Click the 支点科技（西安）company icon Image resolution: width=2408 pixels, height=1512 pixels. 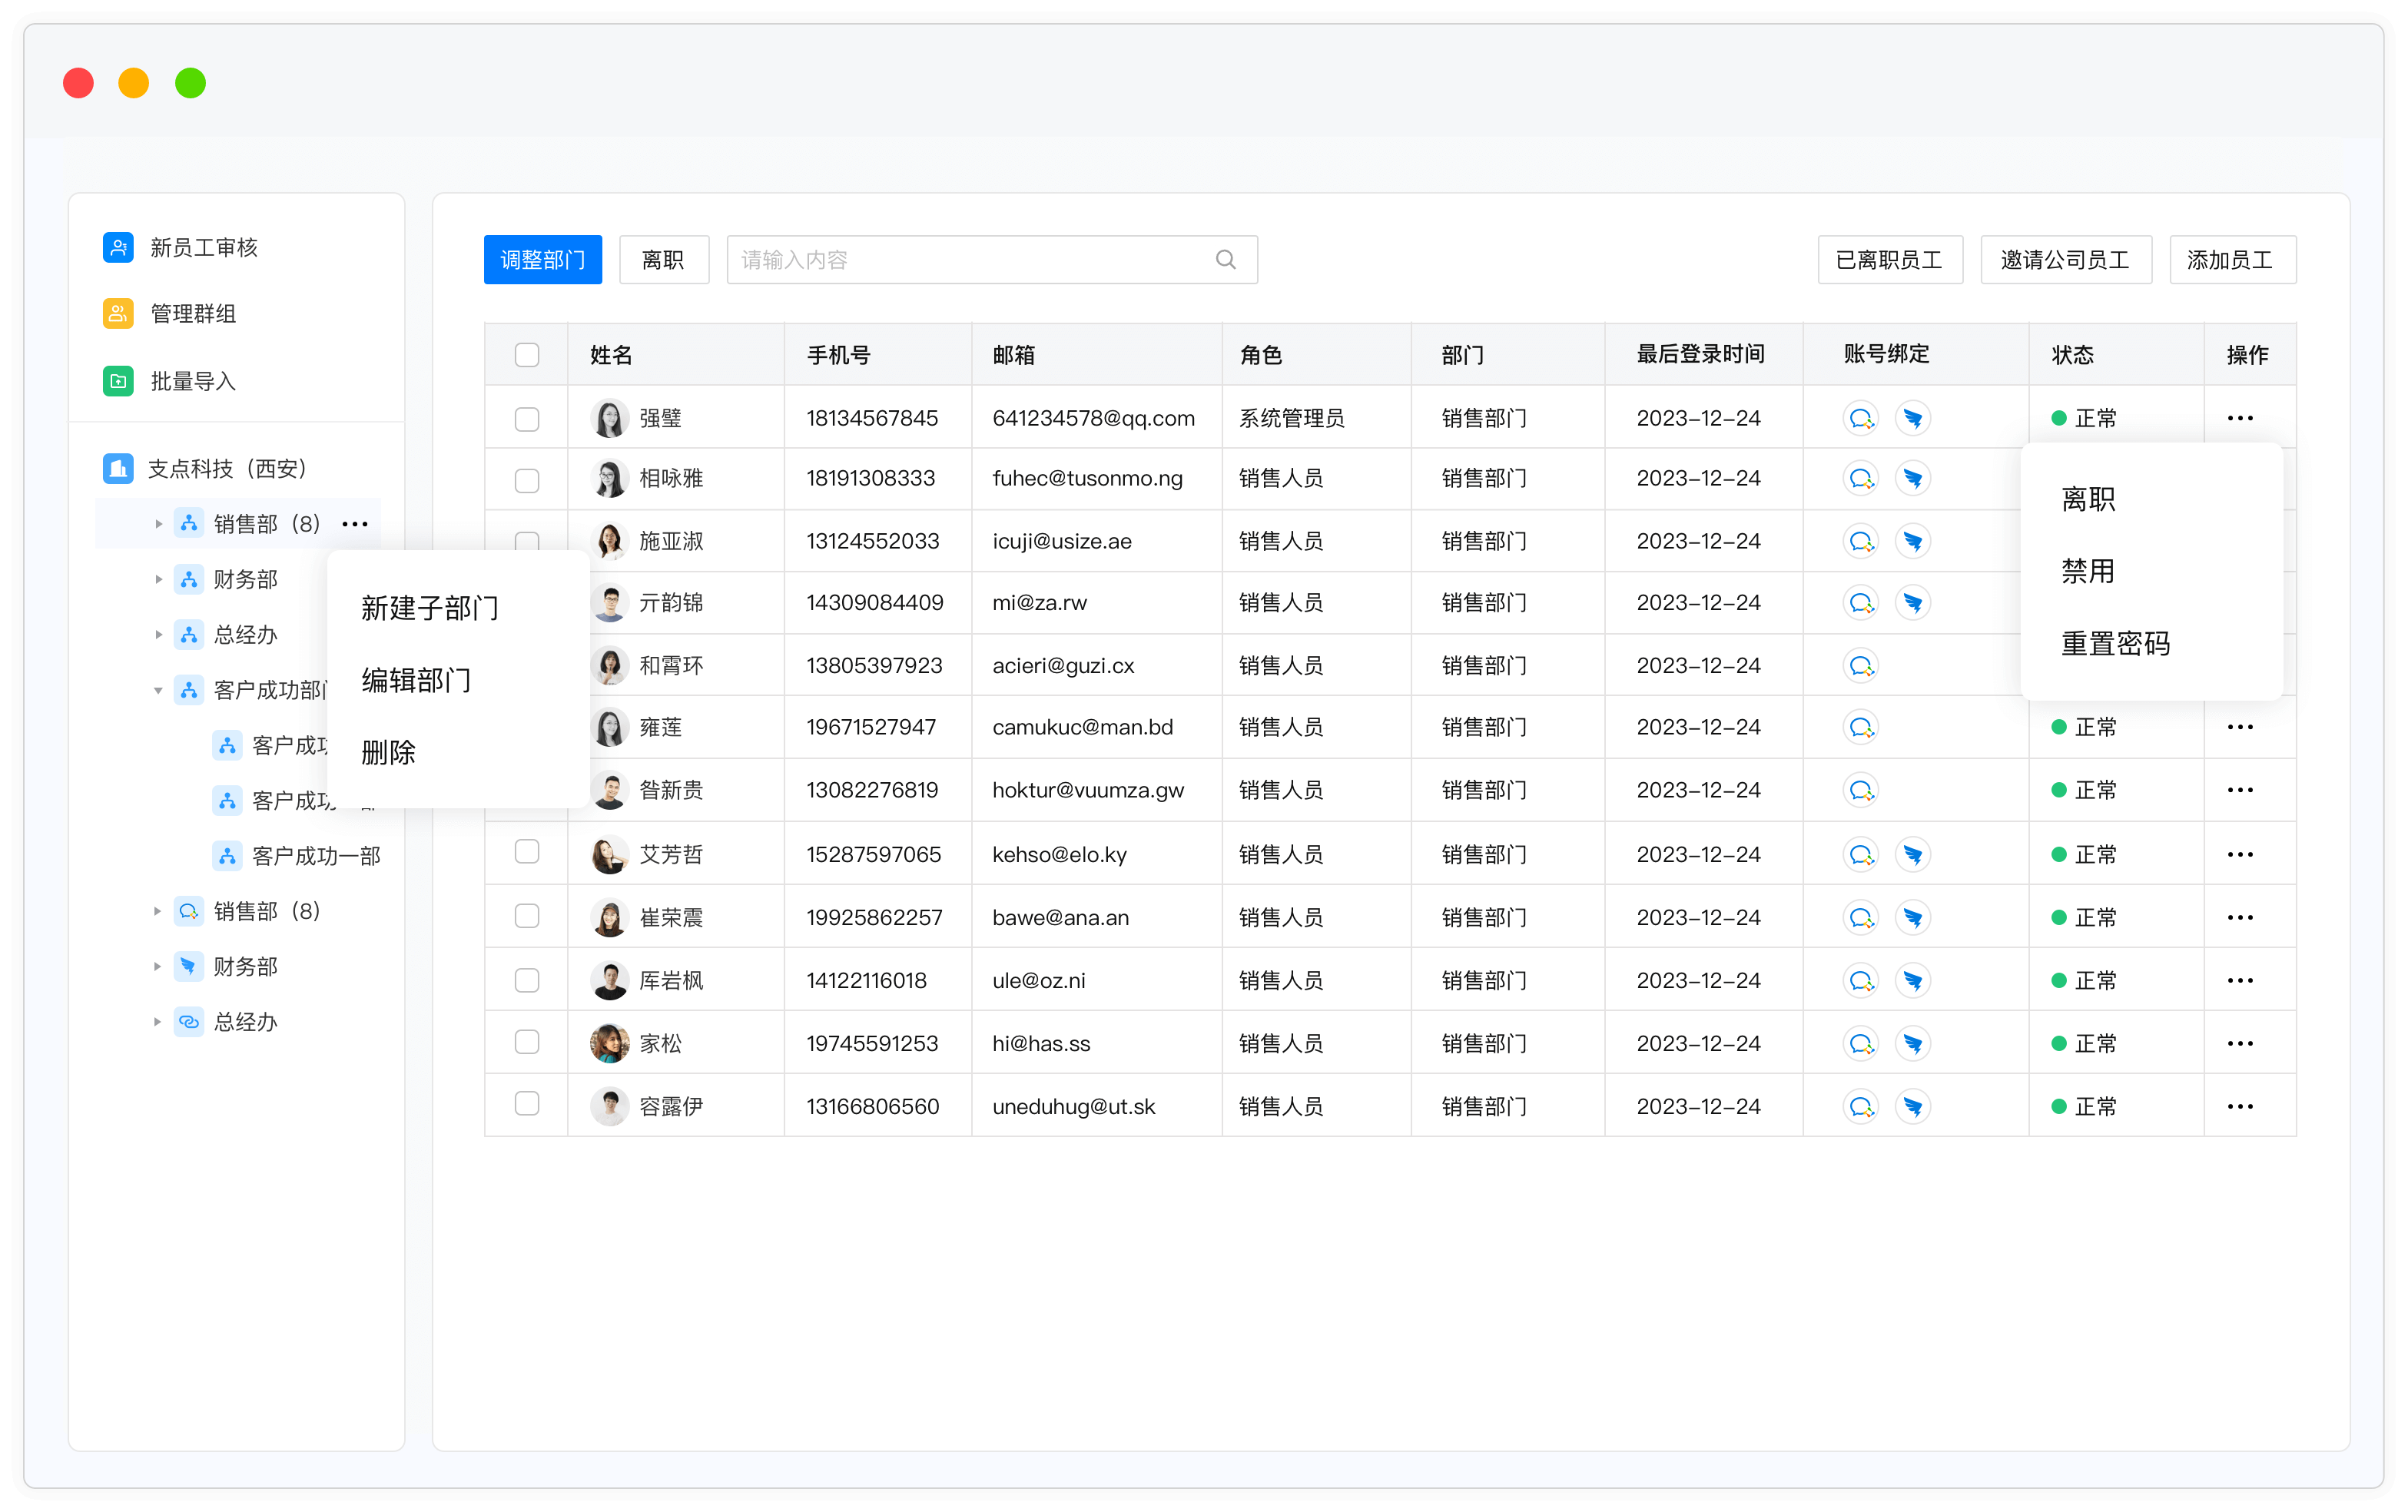(x=118, y=468)
